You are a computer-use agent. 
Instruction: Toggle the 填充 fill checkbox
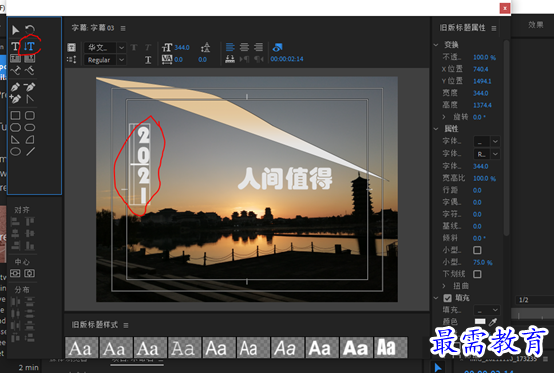pos(447,298)
